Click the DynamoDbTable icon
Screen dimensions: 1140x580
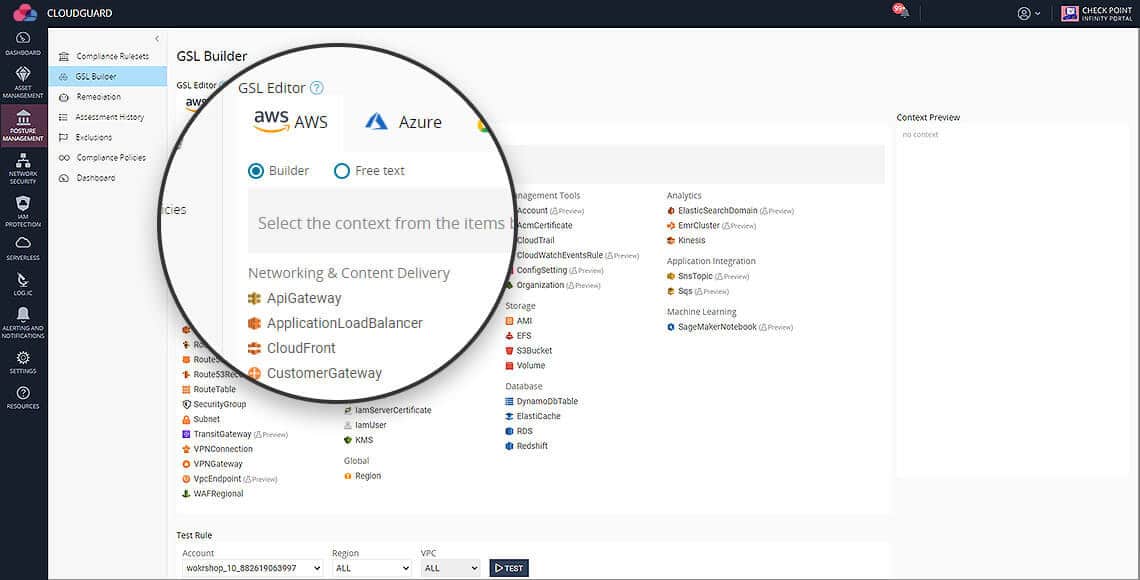tap(510, 401)
